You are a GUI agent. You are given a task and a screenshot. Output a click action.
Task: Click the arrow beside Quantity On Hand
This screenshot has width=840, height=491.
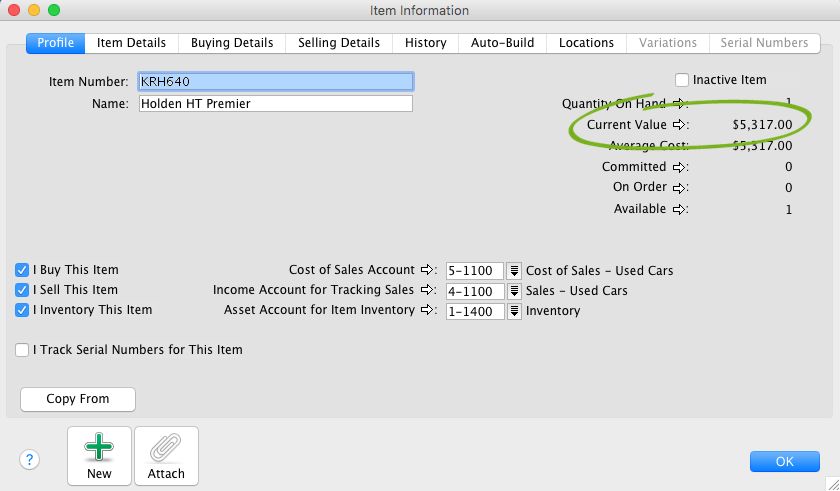680,103
